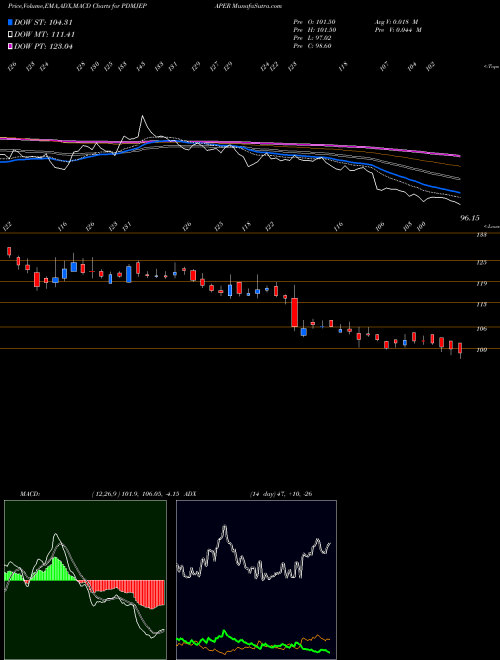The height and width of the screenshot is (660, 500).
Task: Select the DOW ST: 104.31 label
Action: pyautogui.click(x=43, y=23)
